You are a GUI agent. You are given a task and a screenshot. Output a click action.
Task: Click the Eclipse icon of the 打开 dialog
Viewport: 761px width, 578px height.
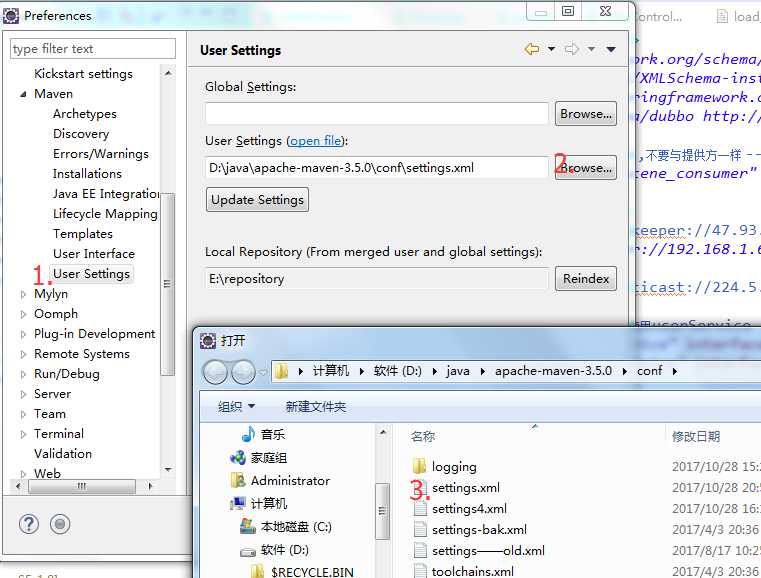coord(208,341)
